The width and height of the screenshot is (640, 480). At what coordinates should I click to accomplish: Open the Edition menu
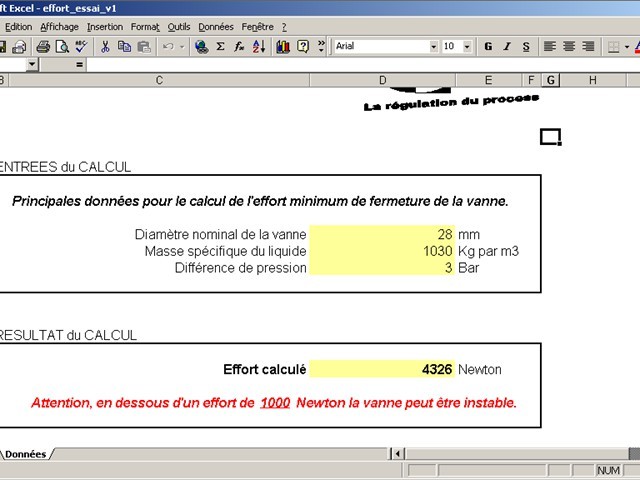point(18,27)
